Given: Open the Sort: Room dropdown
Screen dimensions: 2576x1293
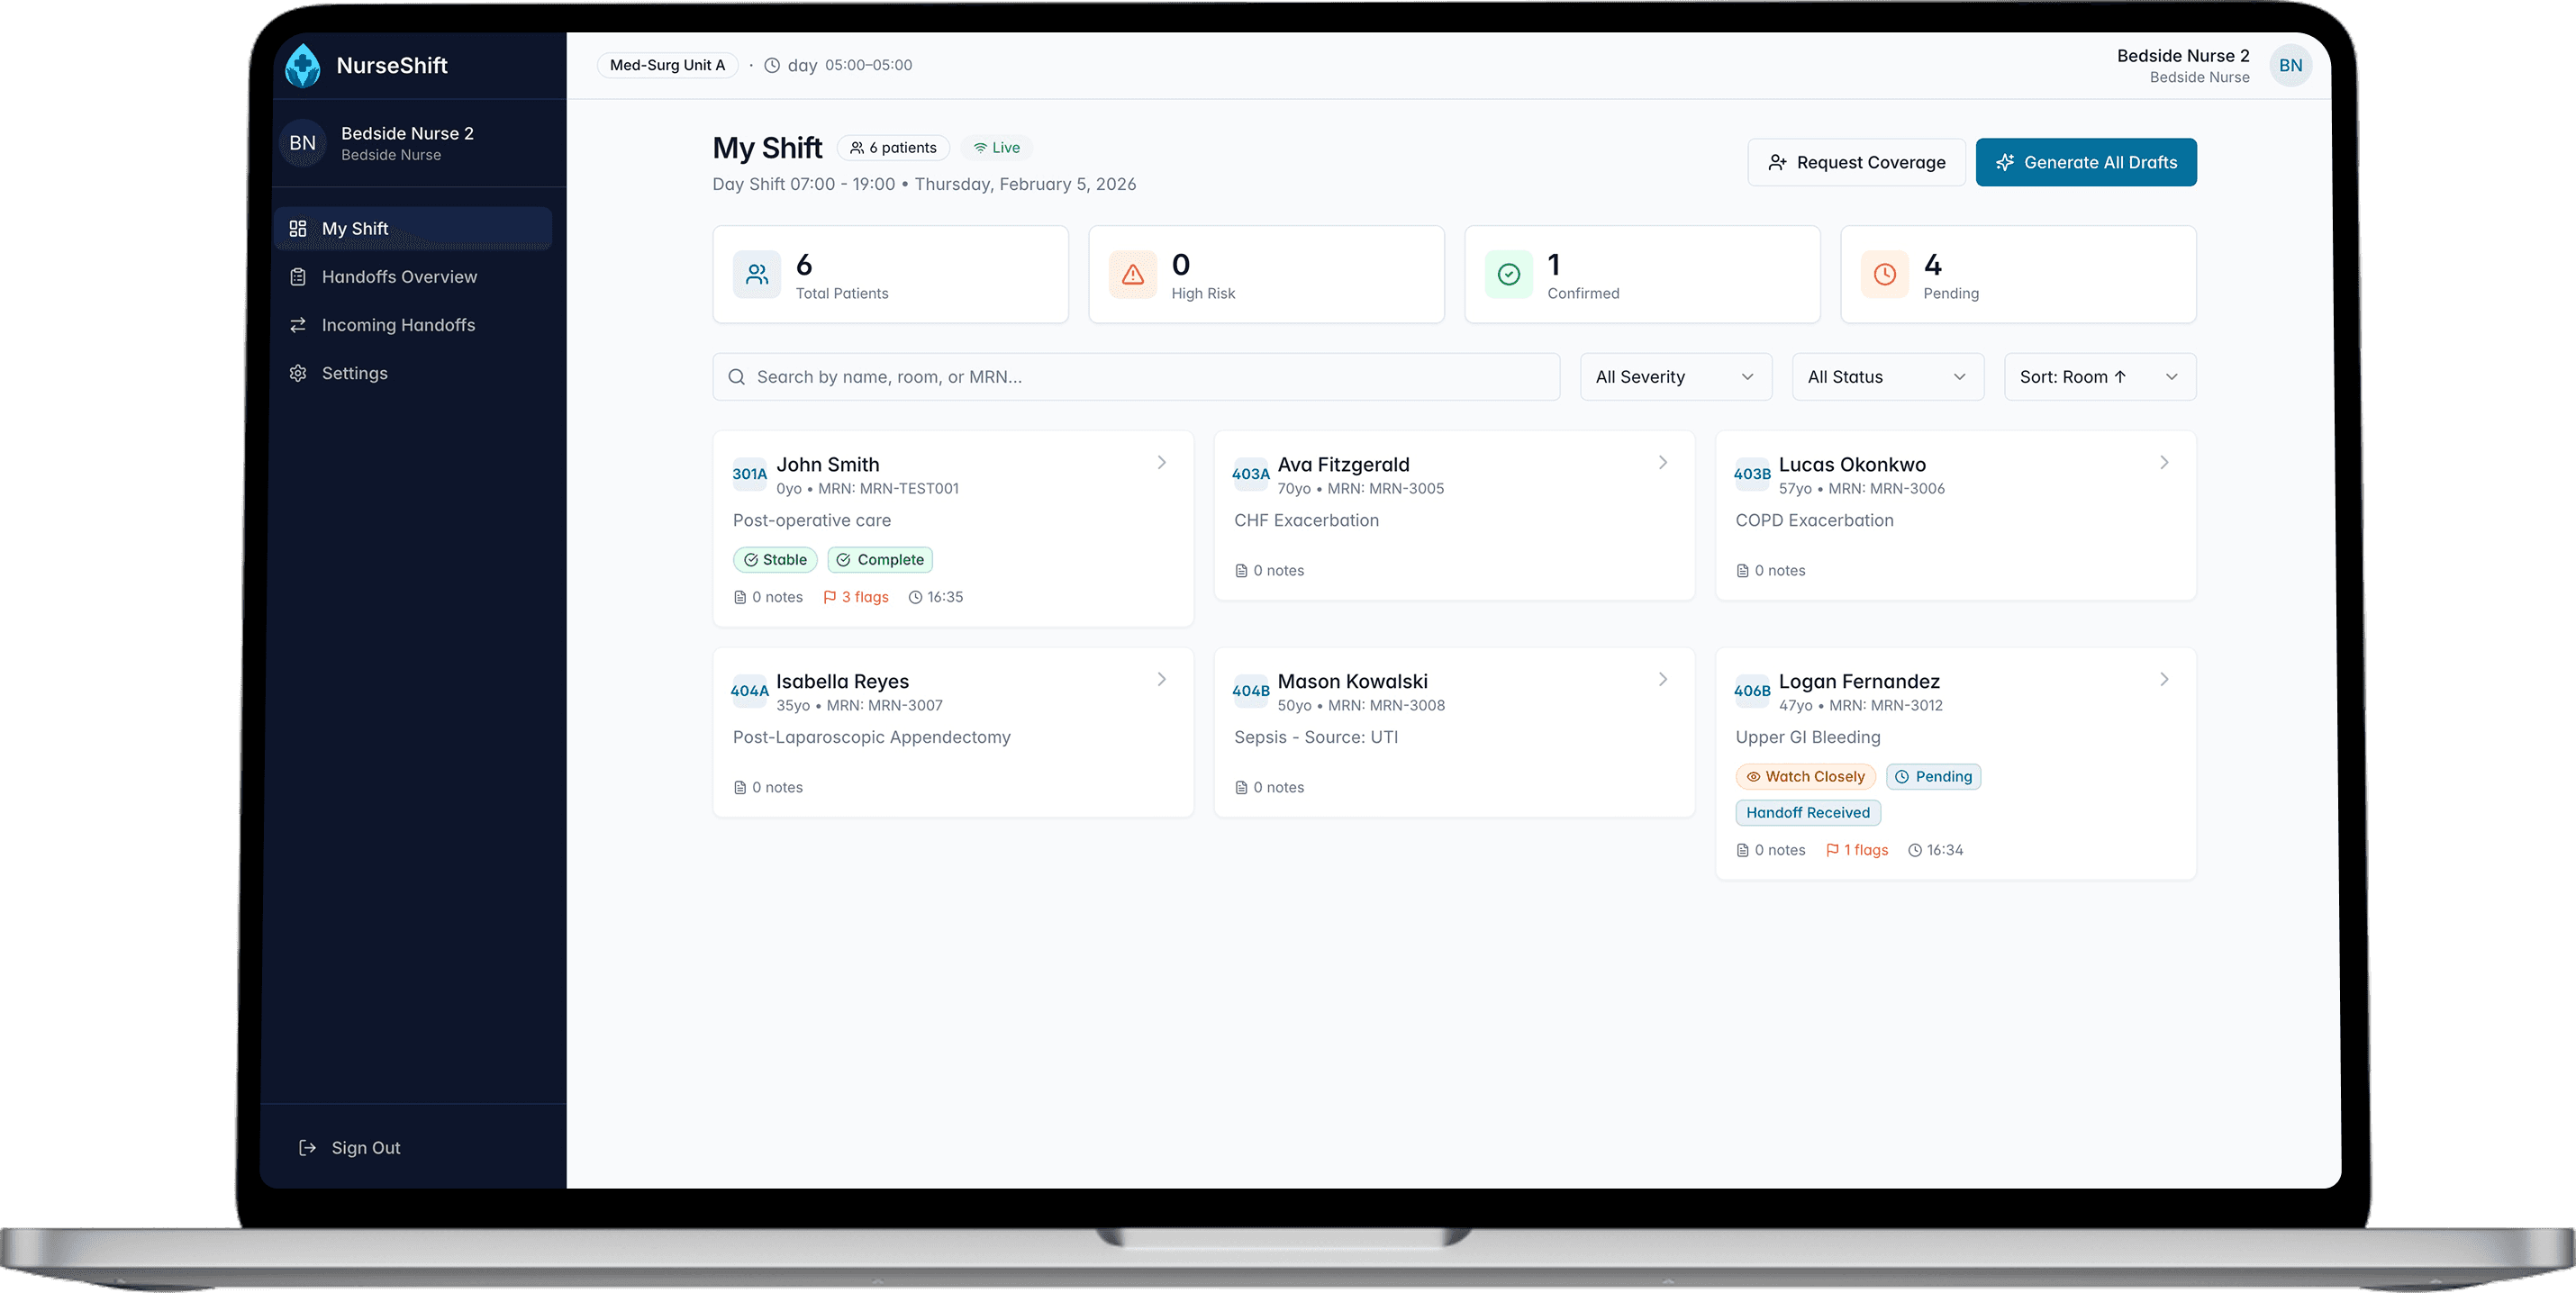Looking at the screenshot, I should coord(2099,377).
